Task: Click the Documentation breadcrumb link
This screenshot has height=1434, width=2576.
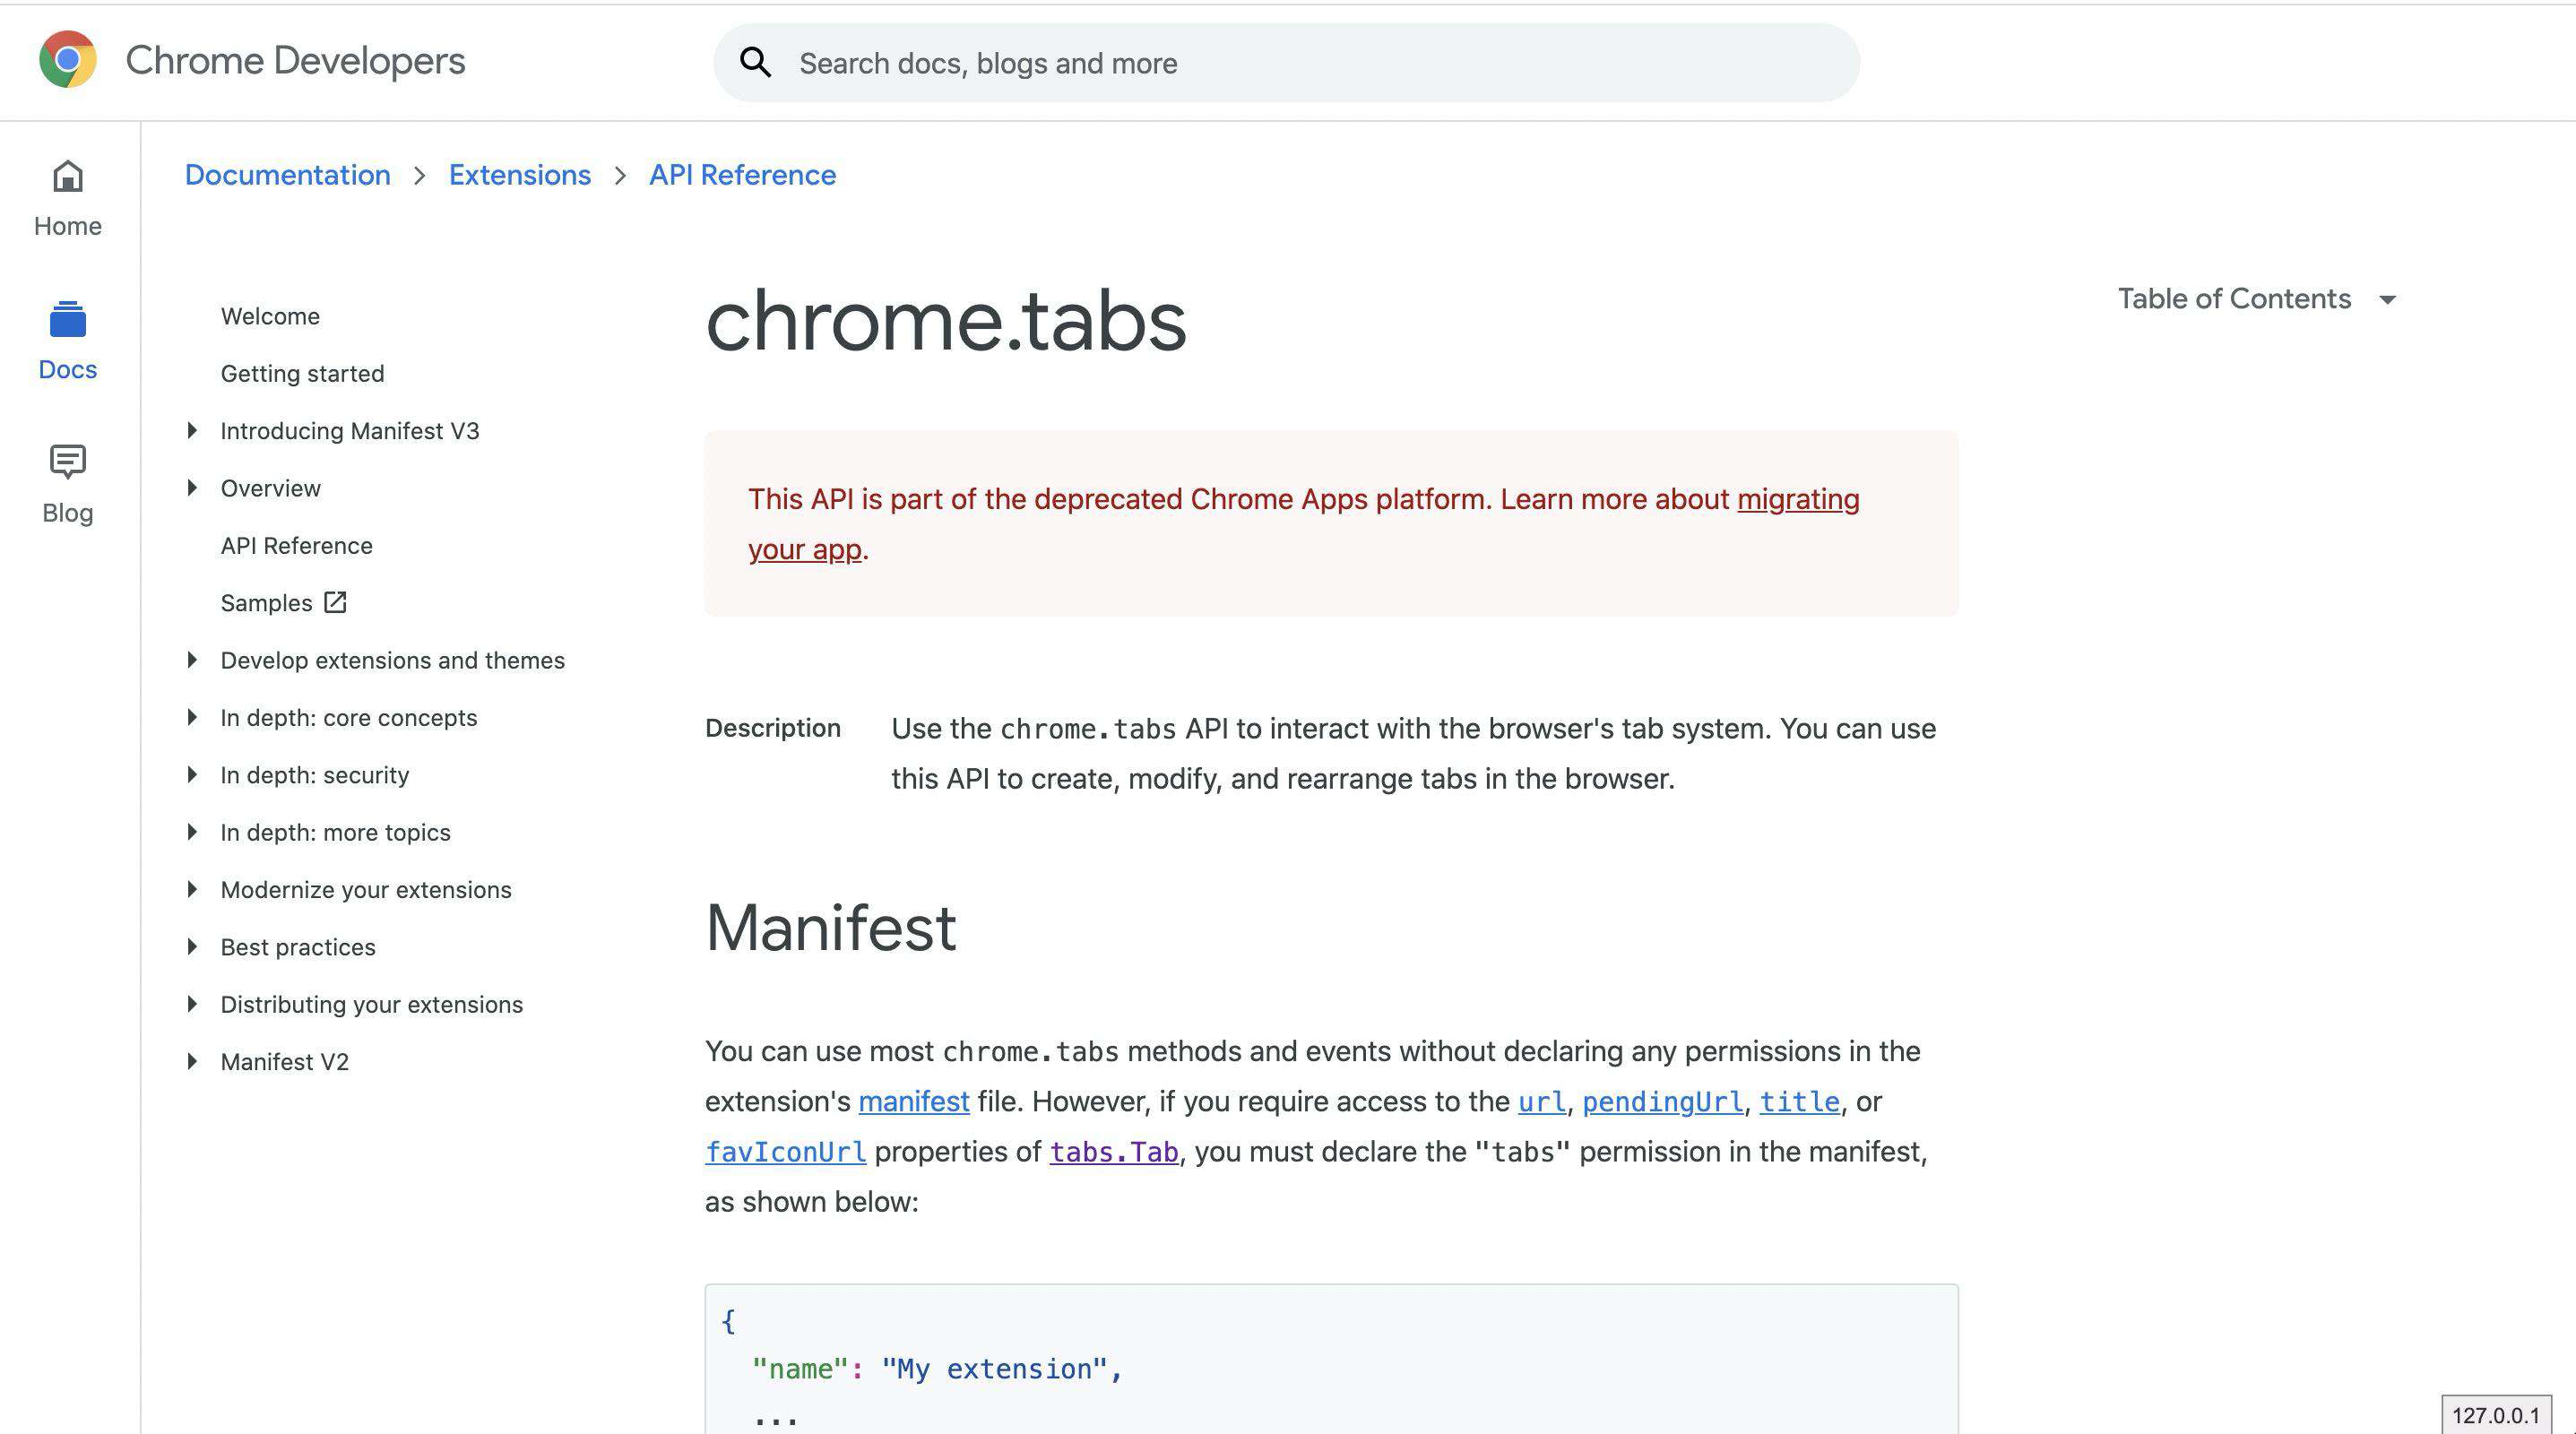Action: coord(288,175)
